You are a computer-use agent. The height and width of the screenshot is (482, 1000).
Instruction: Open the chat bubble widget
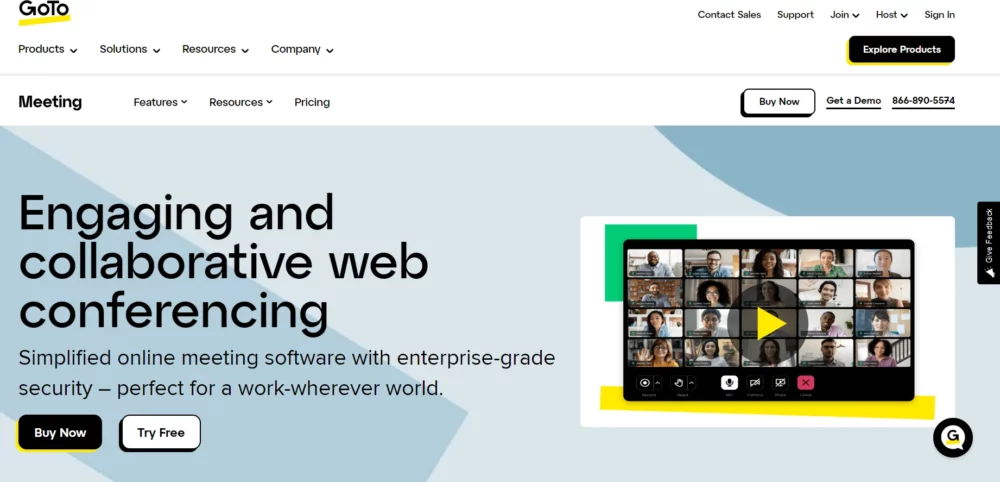point(952,437)
